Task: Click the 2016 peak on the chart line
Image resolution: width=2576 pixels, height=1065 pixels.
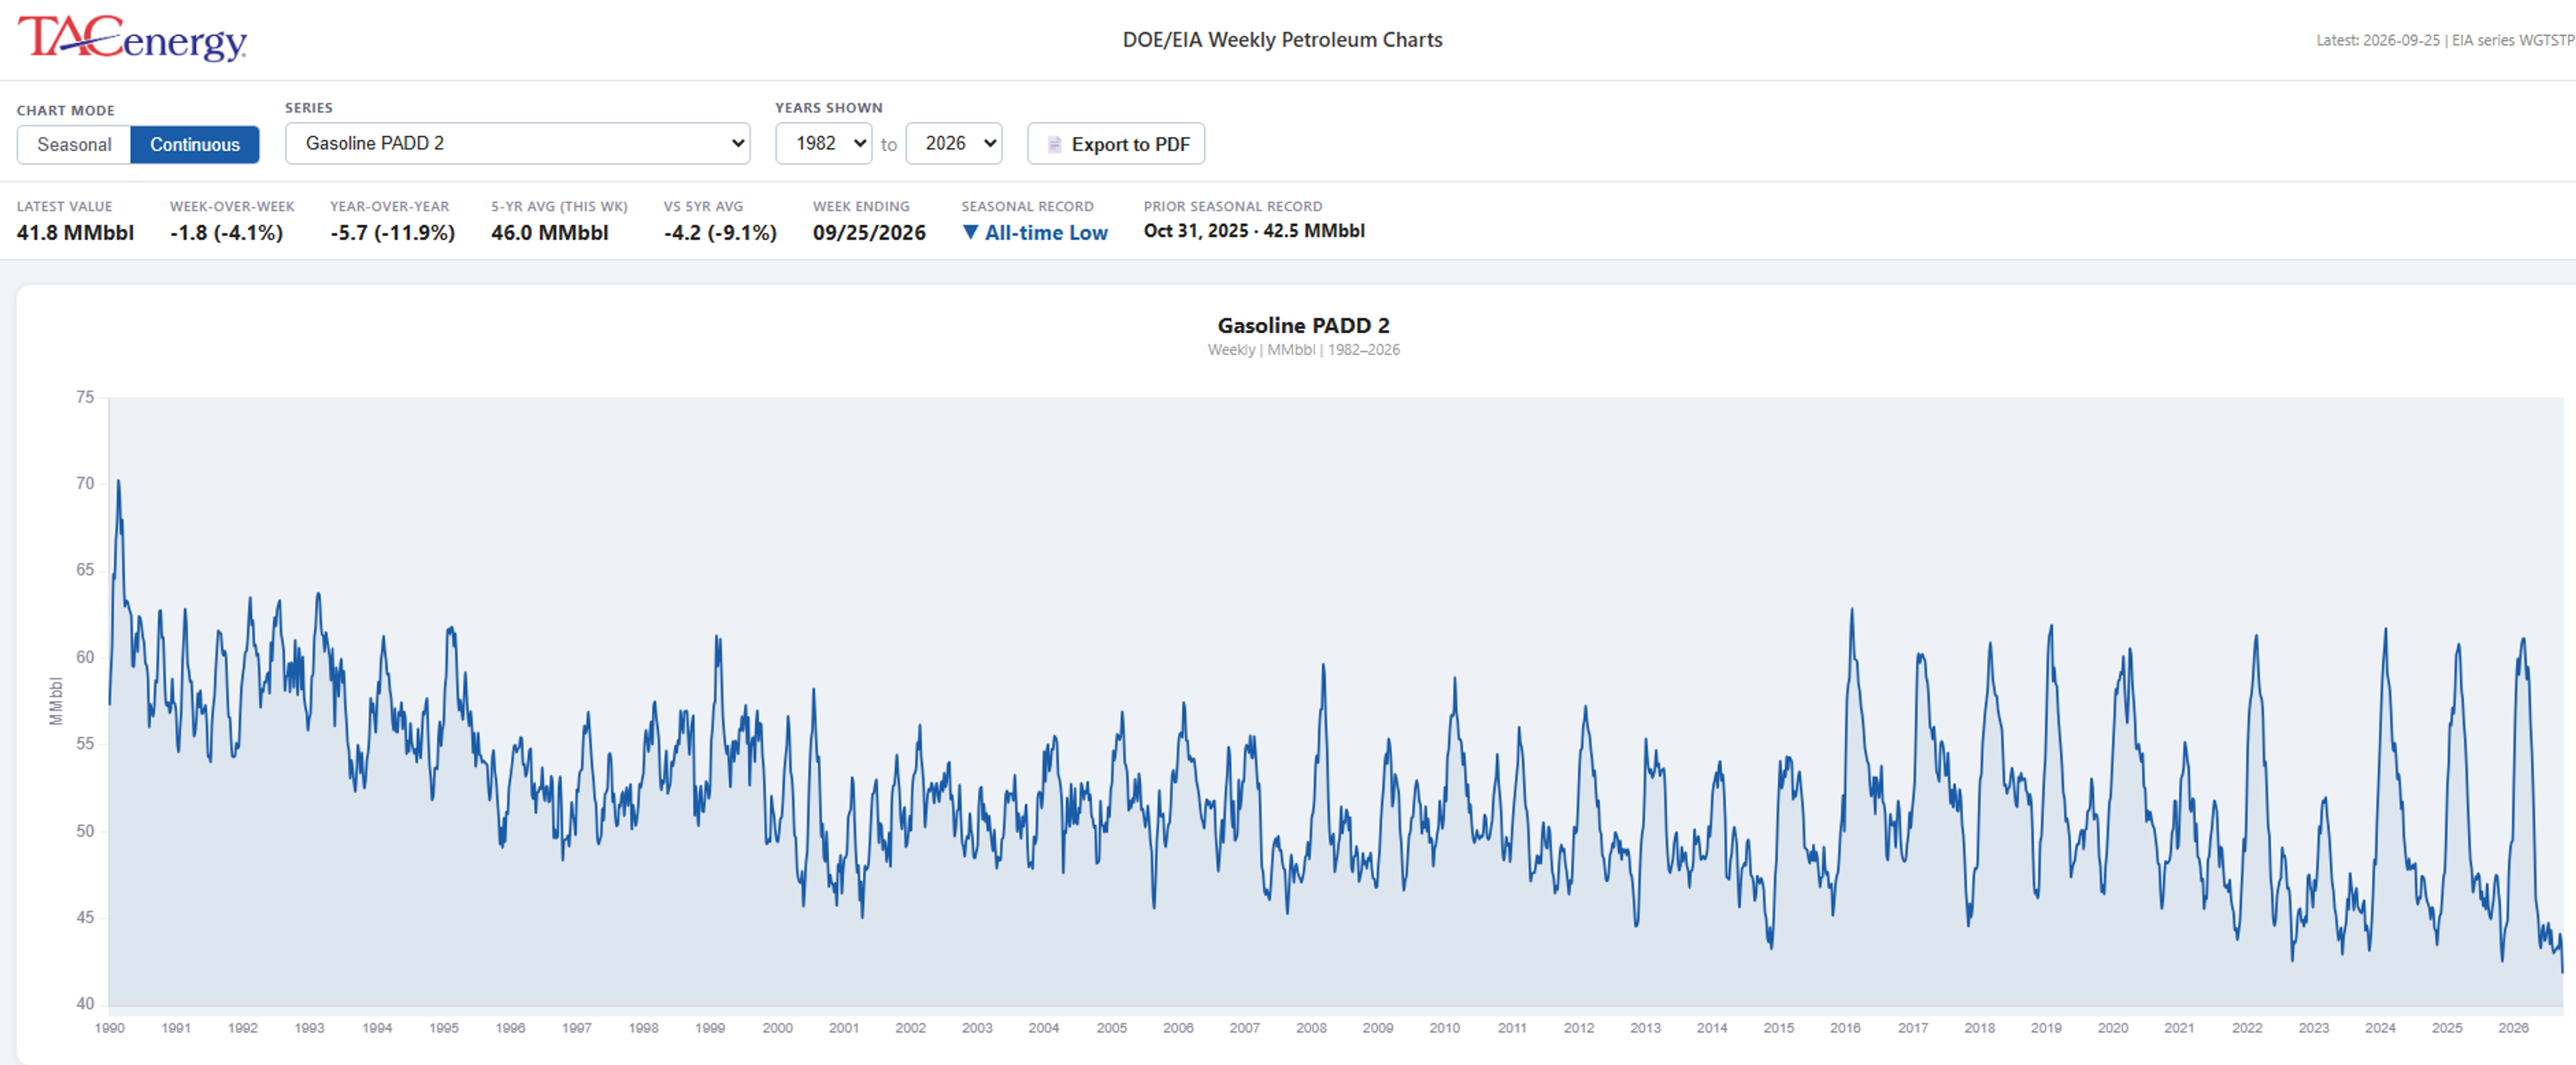Action: (x=1852, y=609)
